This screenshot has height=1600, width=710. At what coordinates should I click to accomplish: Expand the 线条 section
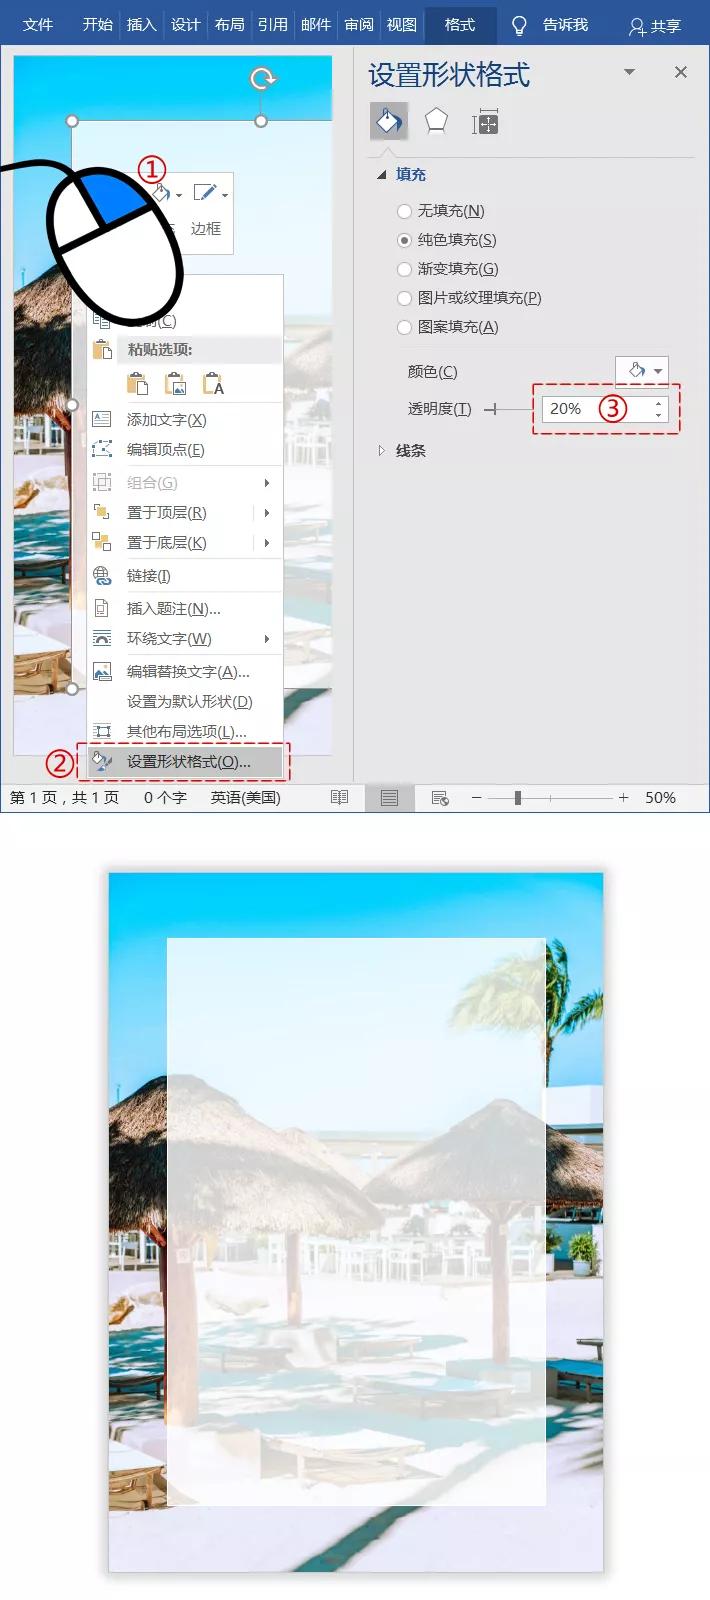381,451
